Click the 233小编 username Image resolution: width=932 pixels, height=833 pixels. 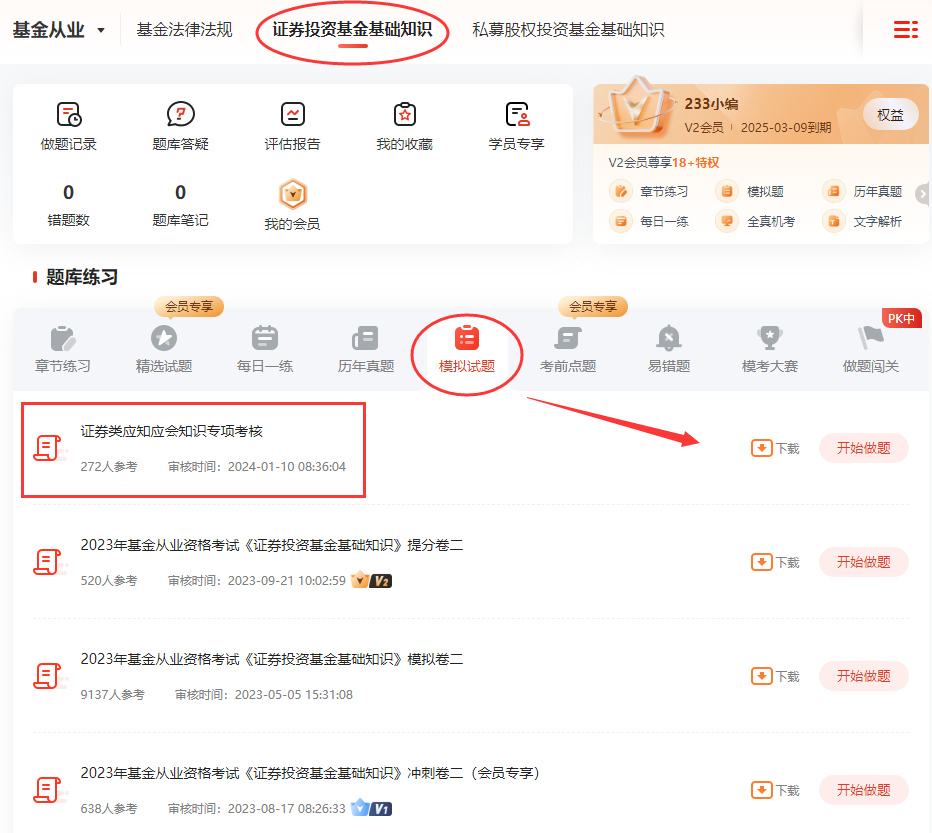pyautogui.click(x=711, y=104)
